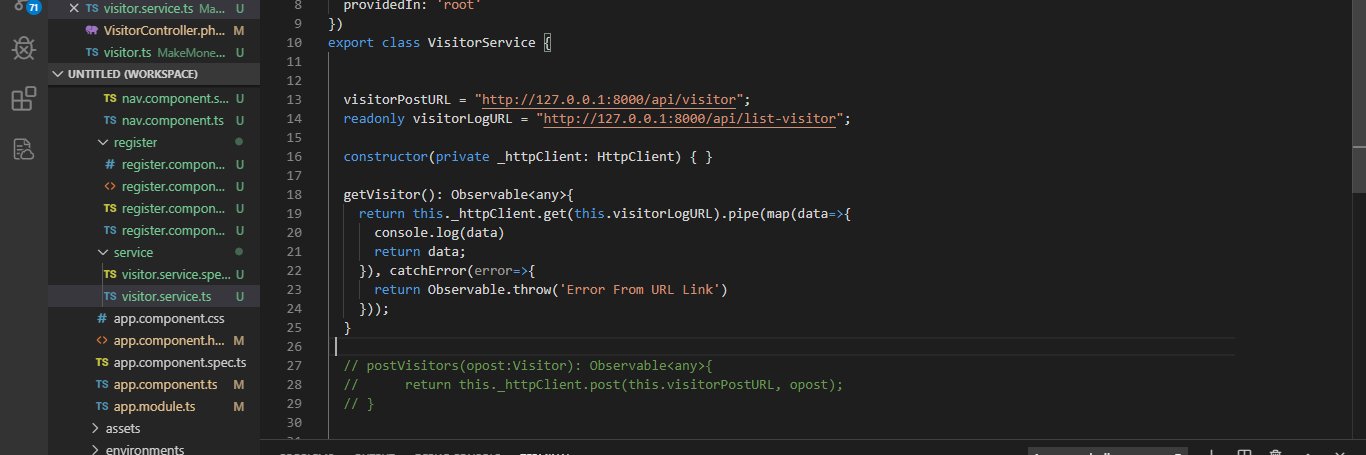Click line number 26 in the gutter
Viewport: 1366px width, 455px height.
(x=294, y=347)
